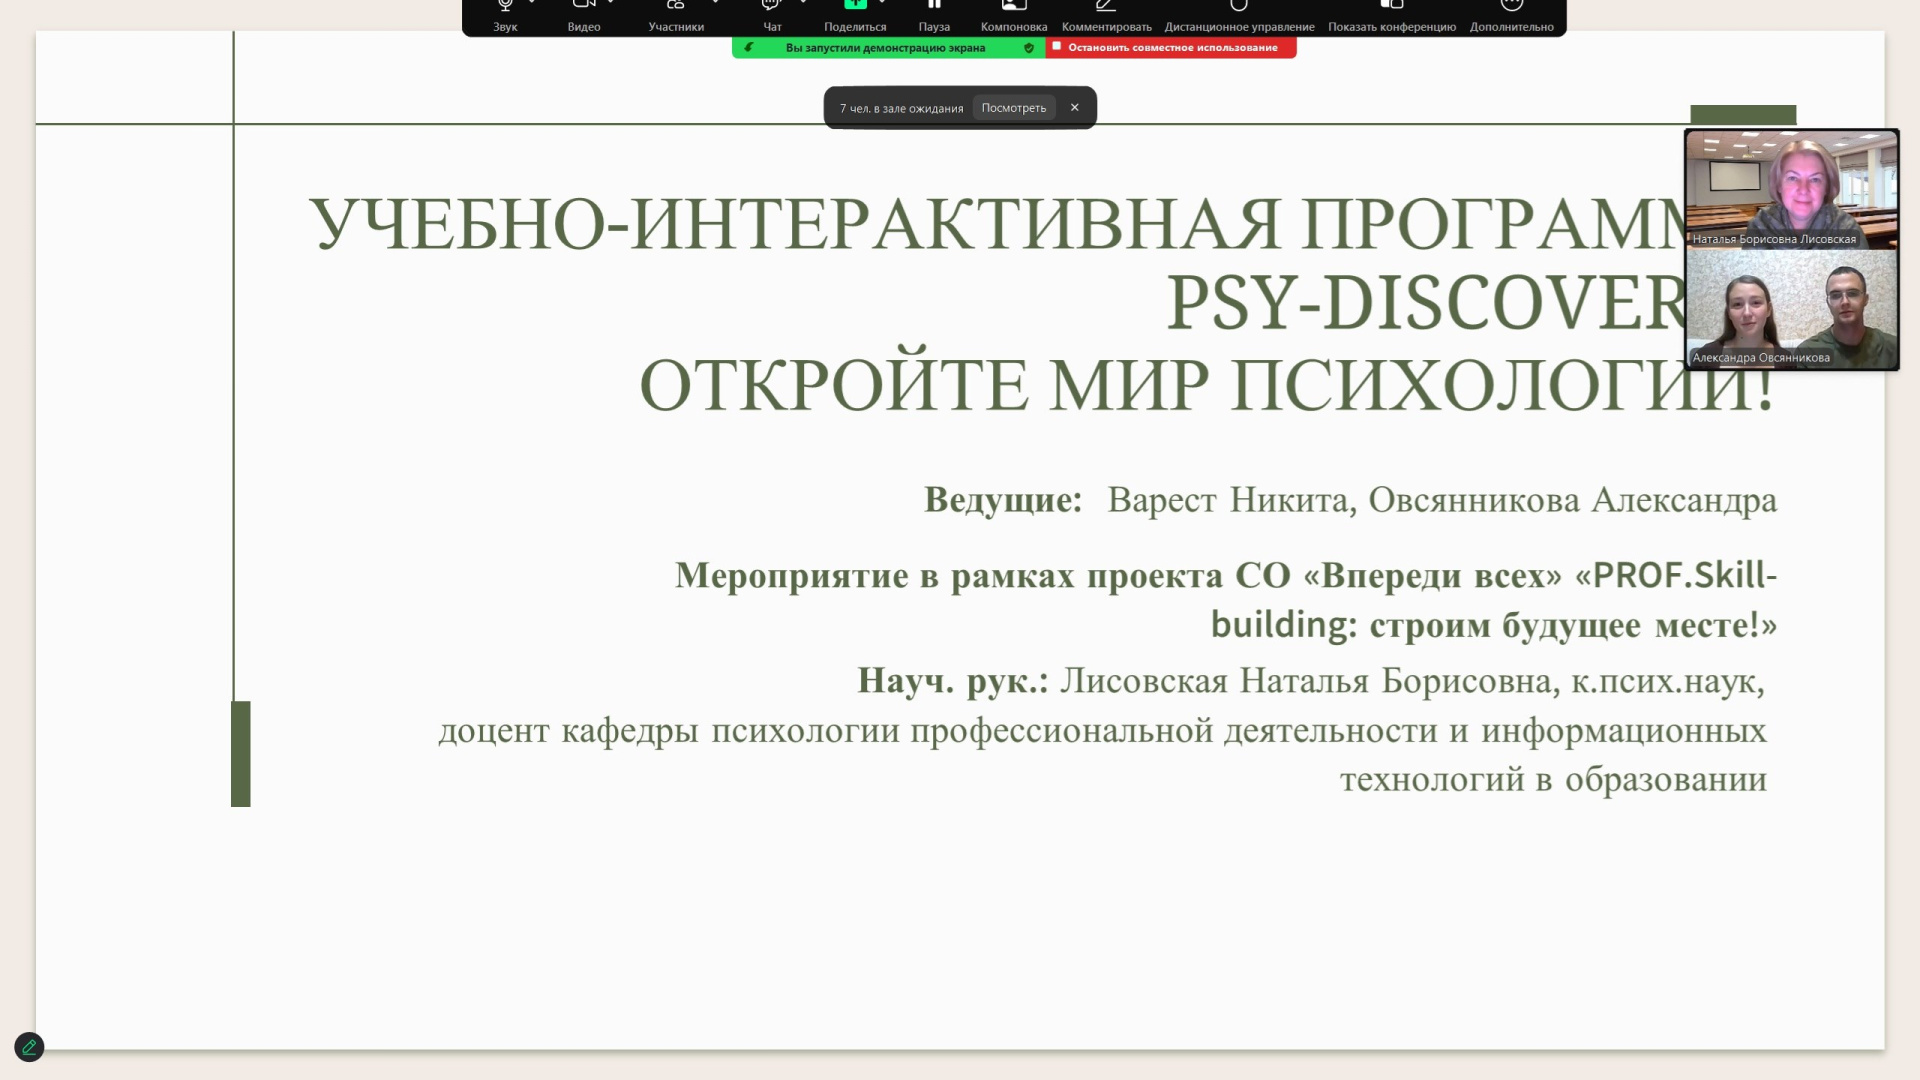The image size is (1920, 1080).
Task: Click the green security shield icon
Action: pyautogui.click(x=1029, y=48)
